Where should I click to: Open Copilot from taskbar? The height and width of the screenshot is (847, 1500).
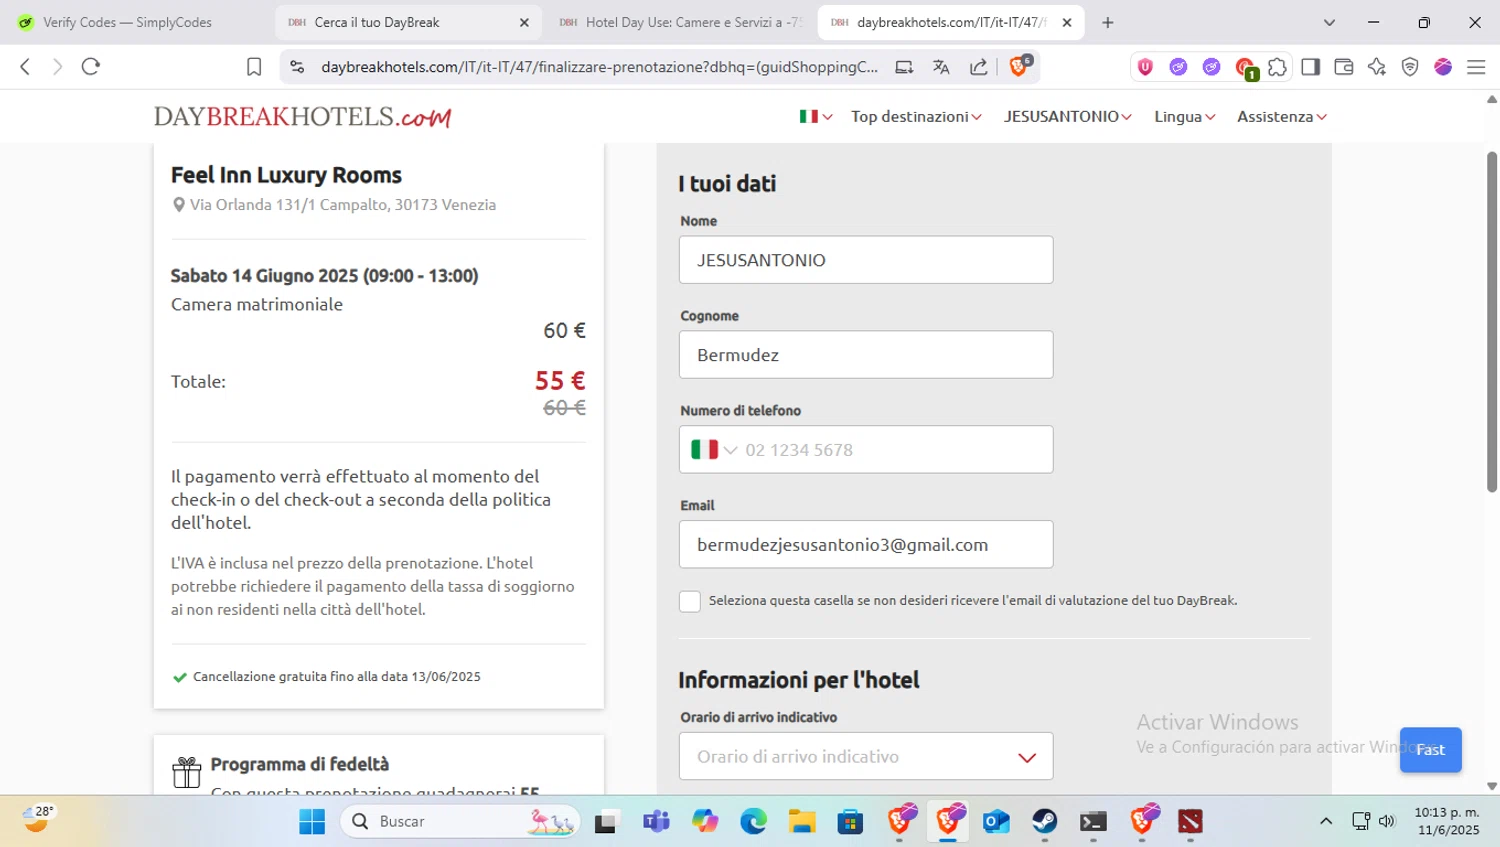pyautogui.click(x=705, y=822)
